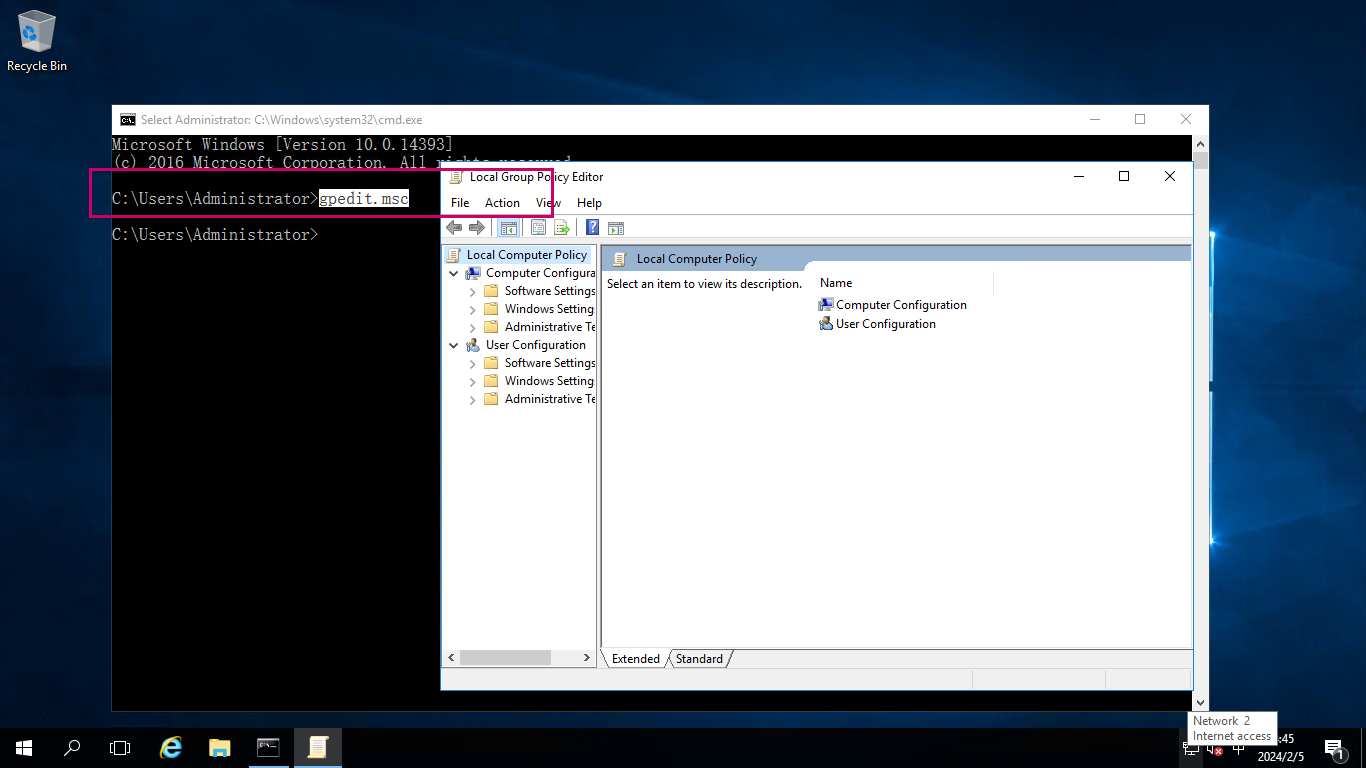
Task: Click Local Computer Policy header in the right pane
Action: pyautogui.click(x=697, y=259)
